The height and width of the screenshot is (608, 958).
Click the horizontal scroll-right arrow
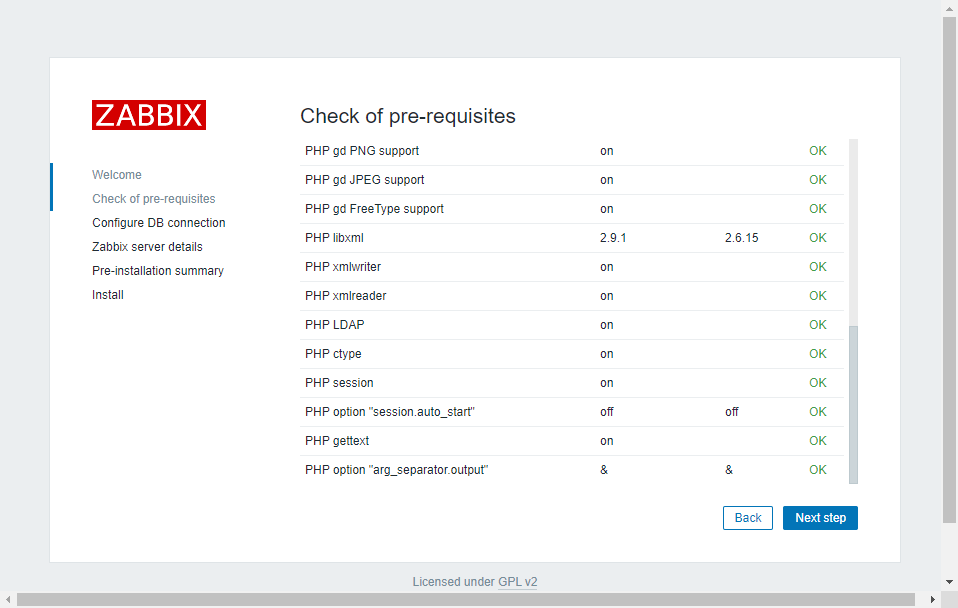pyautogui.click(x=933, y=600)
